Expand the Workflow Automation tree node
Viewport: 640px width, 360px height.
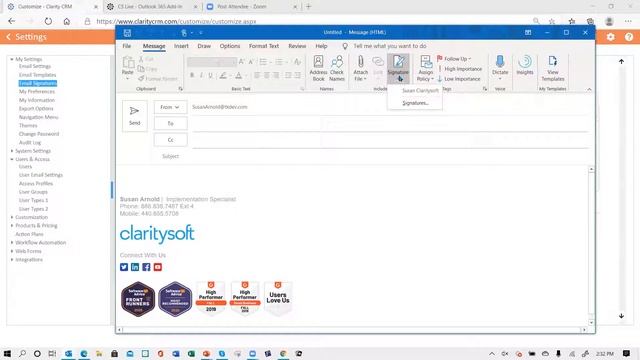pyautogui.click(x=12, y=242)
